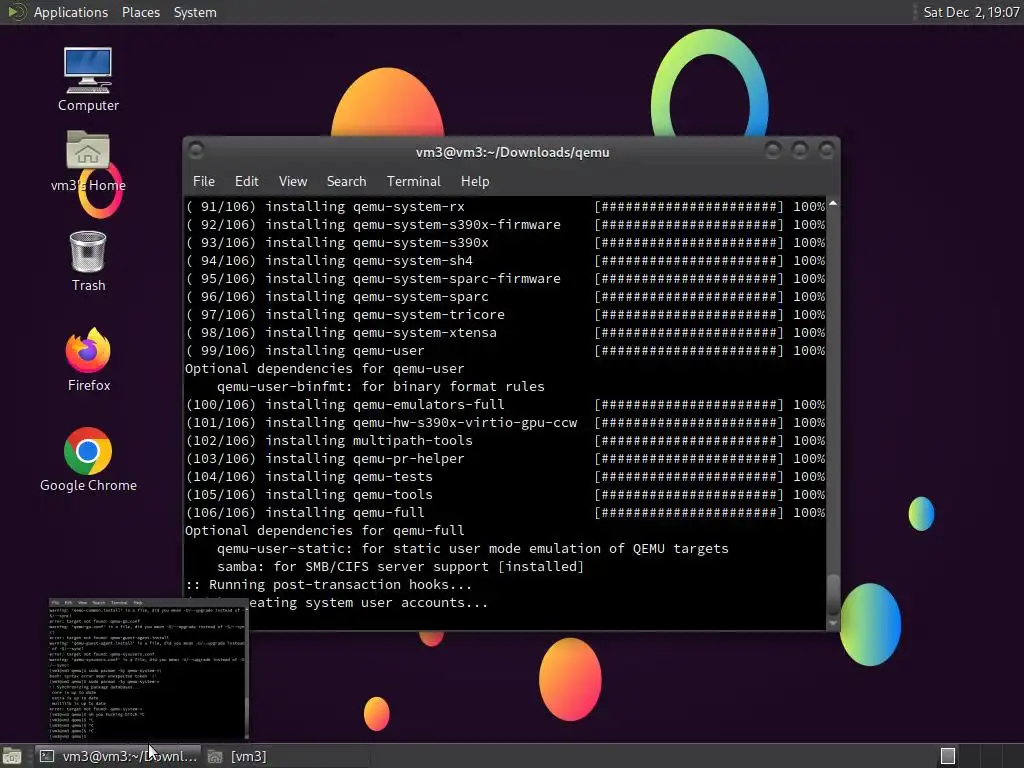
Task: Open the terminal Search menu
Action: (x=346, y=182)
